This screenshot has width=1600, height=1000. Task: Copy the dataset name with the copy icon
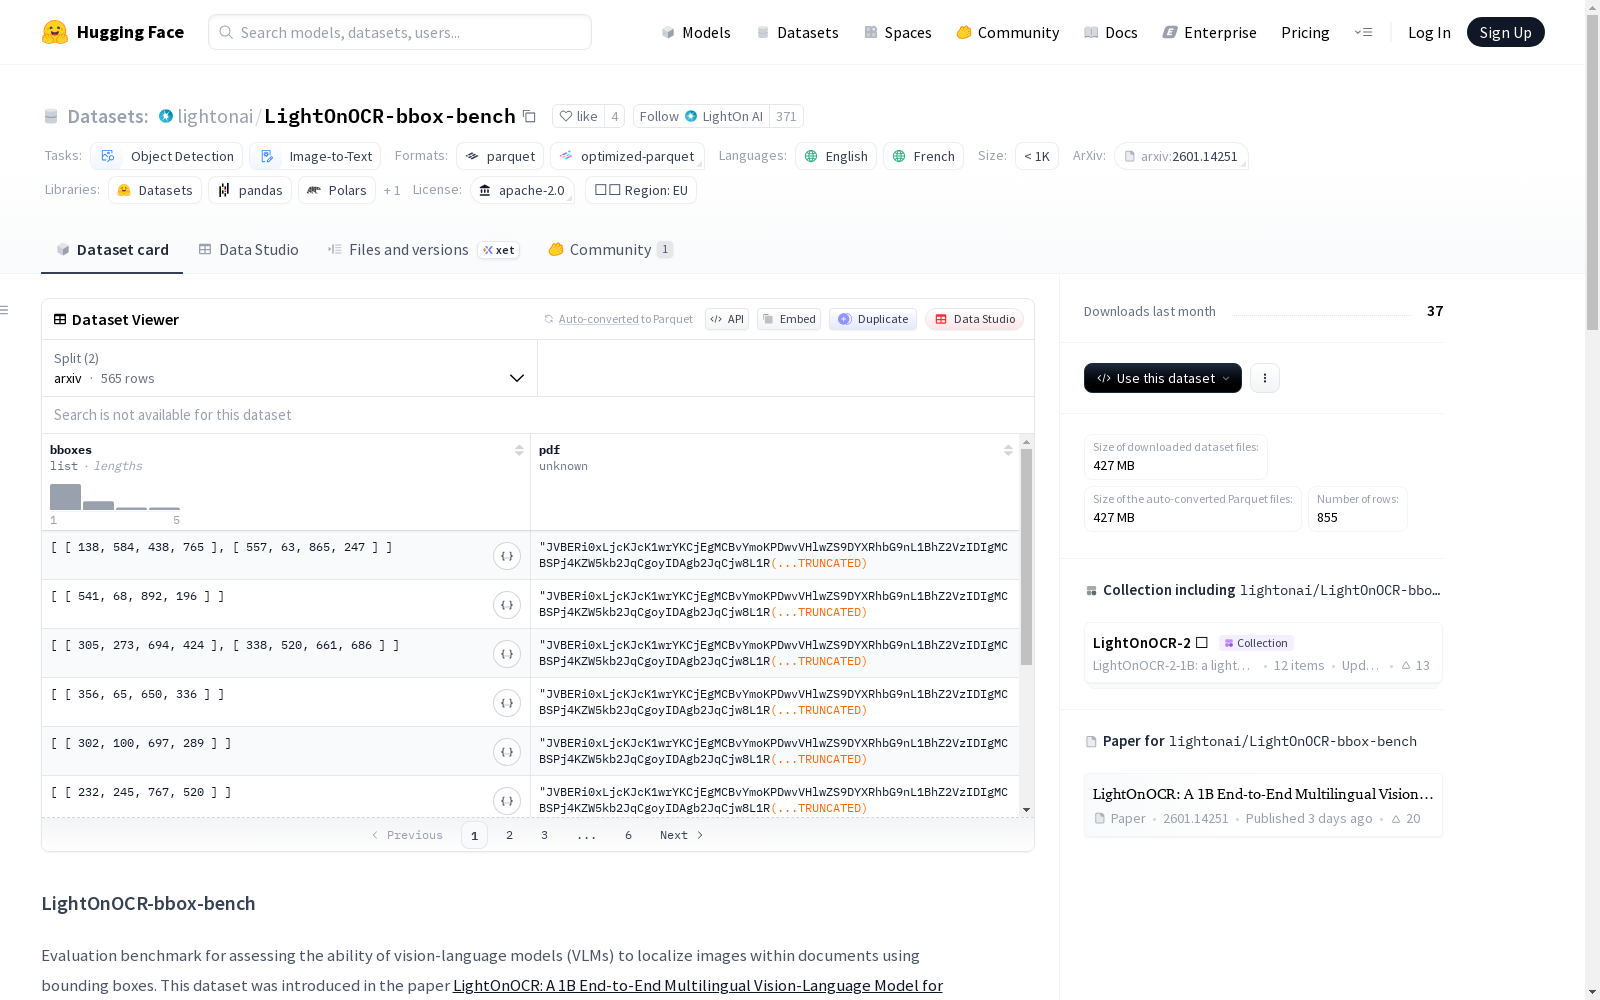point(530,116)
